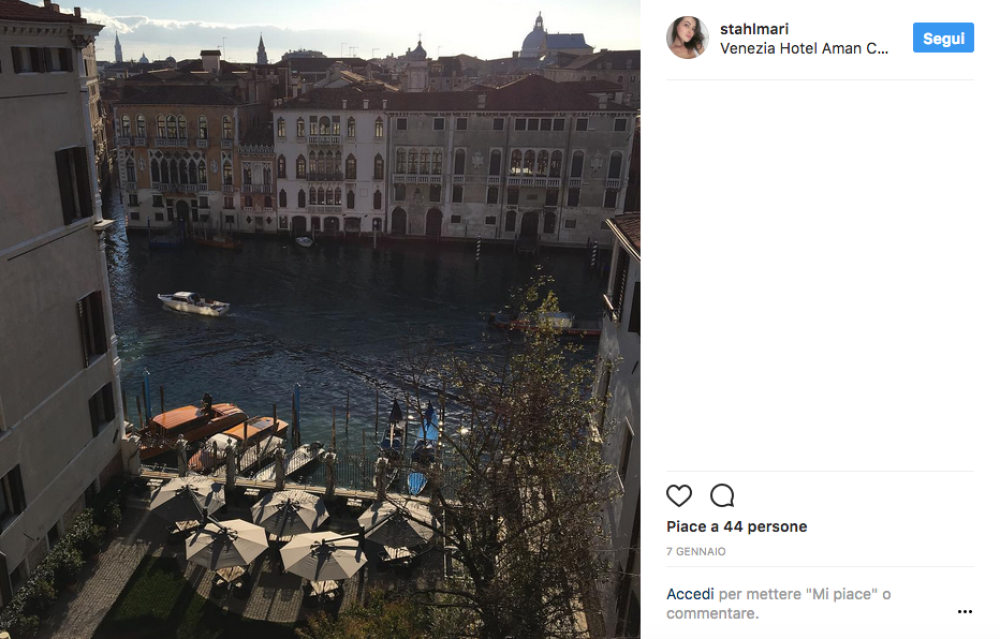This screenshot has width=1000, height=639.
Task: View the 'Piace a 44 persone' likes list
Action: (x=737, y=527)
